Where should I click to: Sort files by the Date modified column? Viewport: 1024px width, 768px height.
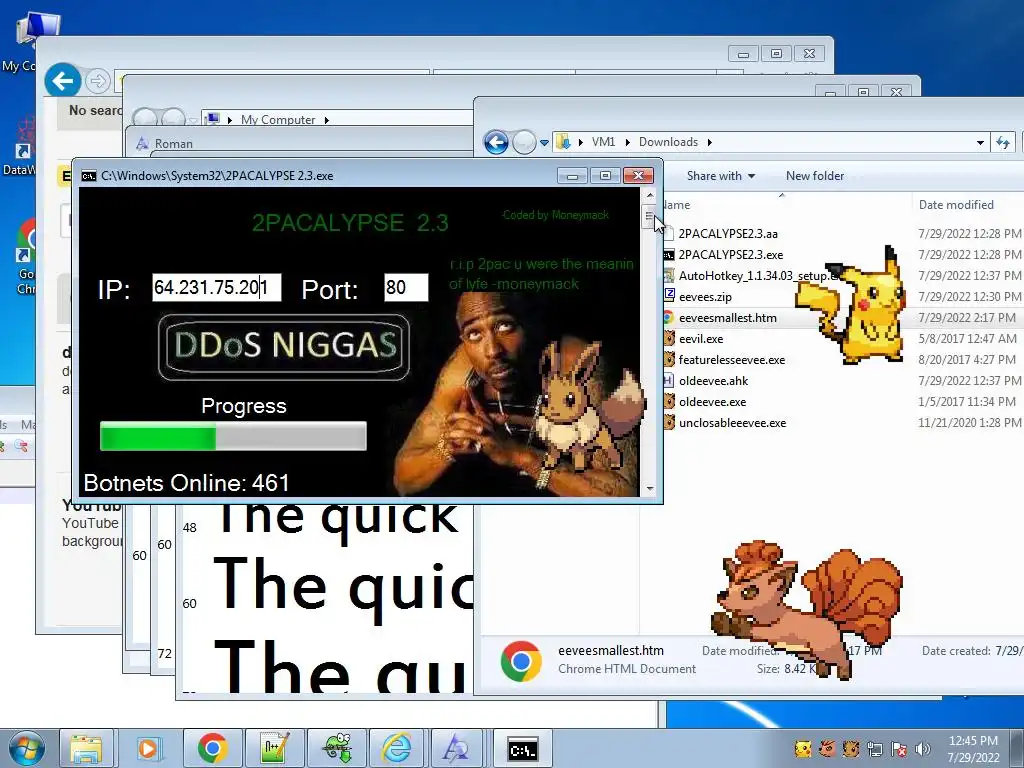(956, 204)
